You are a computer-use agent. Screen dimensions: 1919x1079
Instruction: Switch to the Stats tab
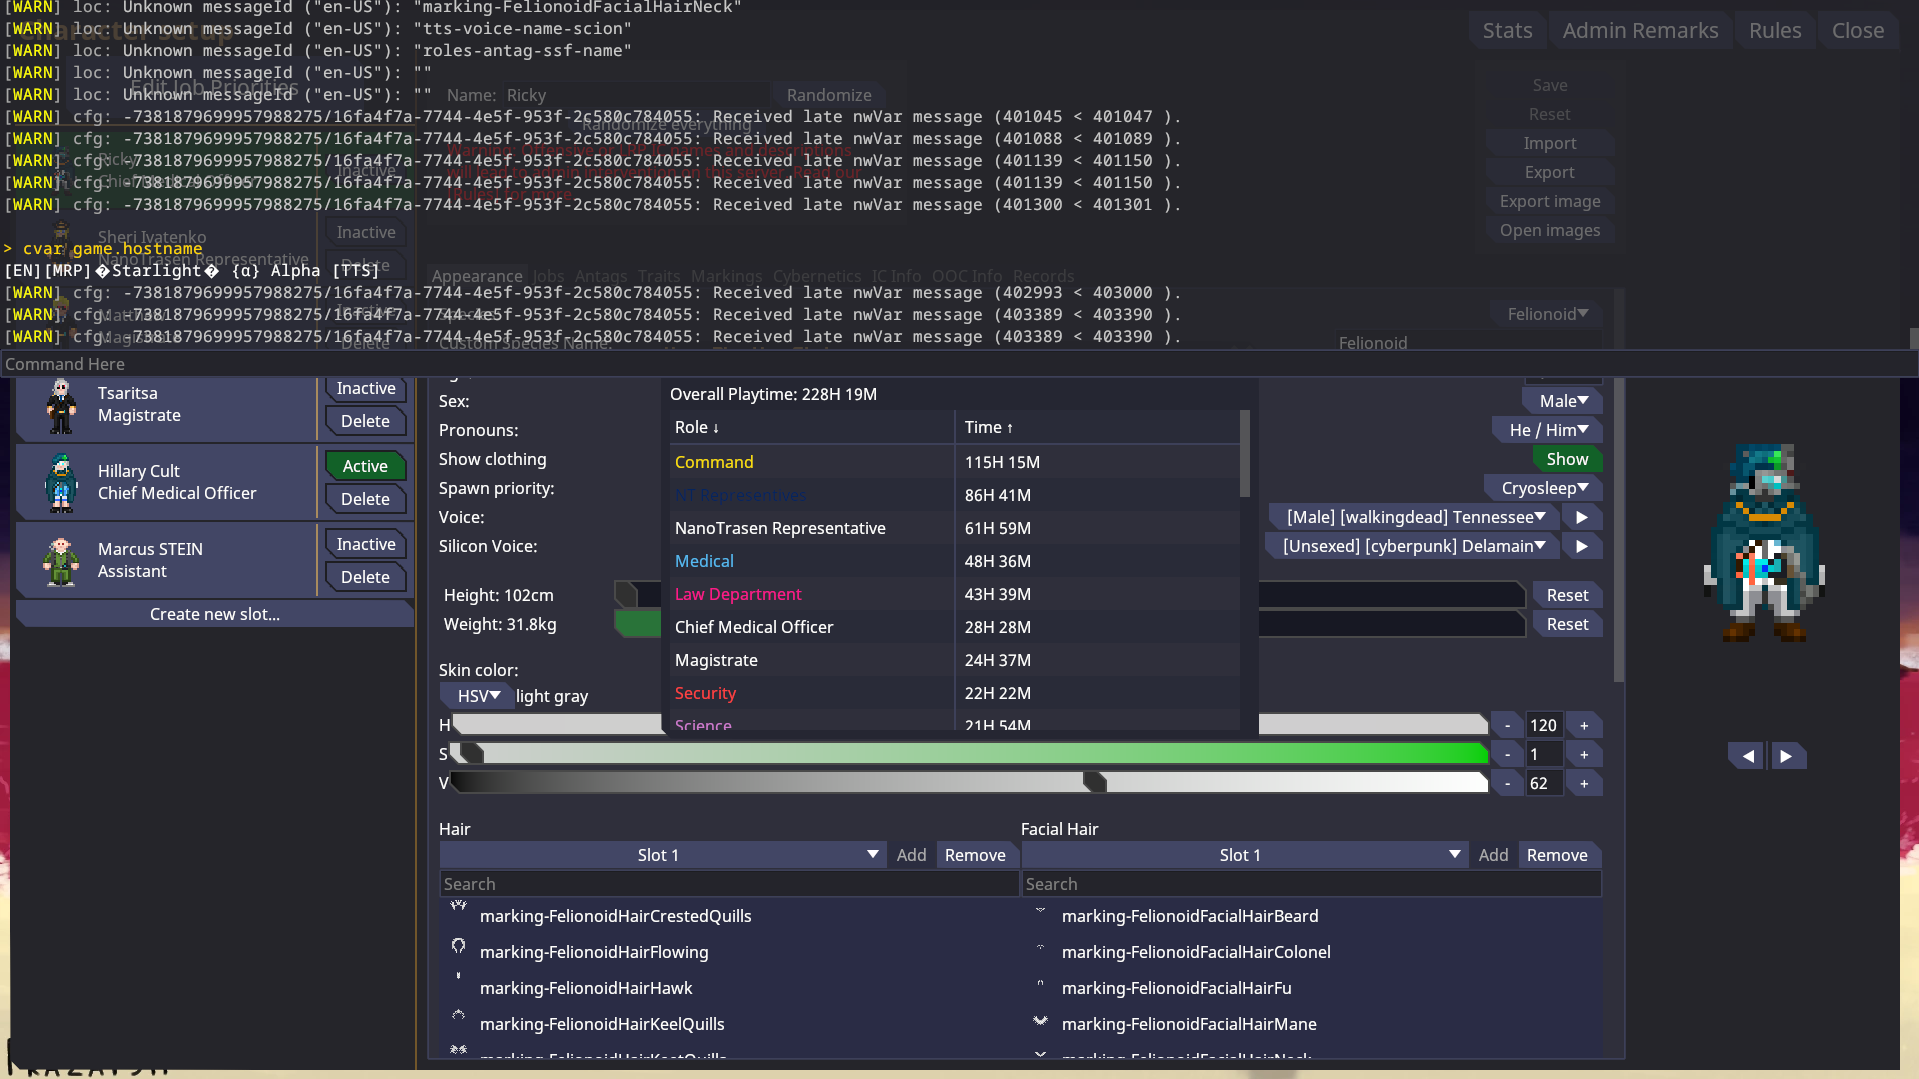coord(1507,31)
